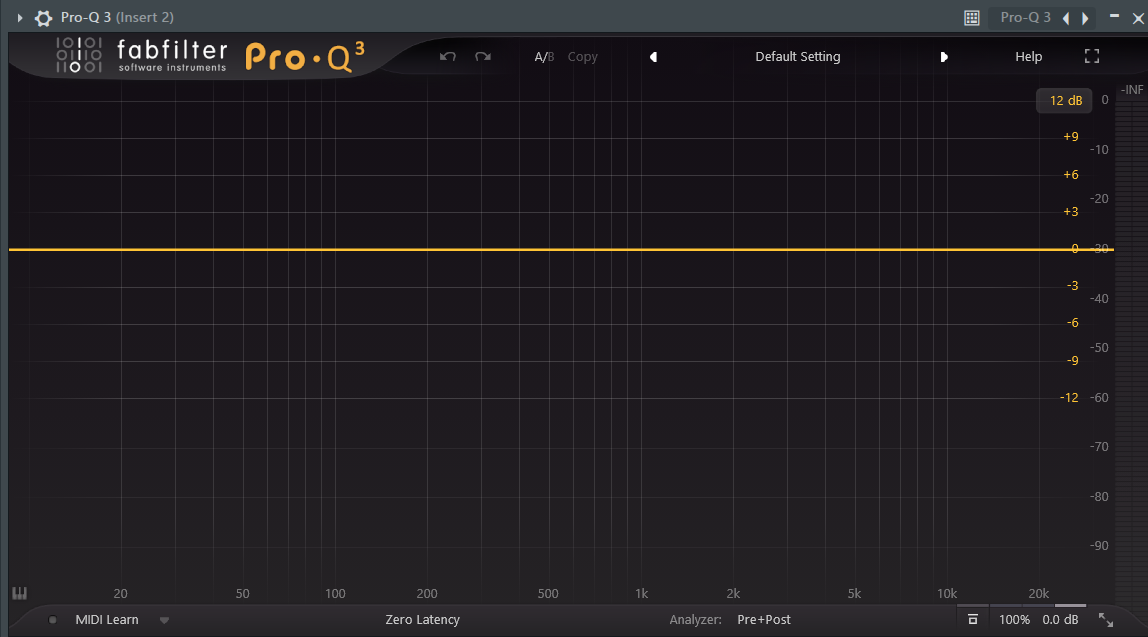Open the Help menu

[1029, 56]
